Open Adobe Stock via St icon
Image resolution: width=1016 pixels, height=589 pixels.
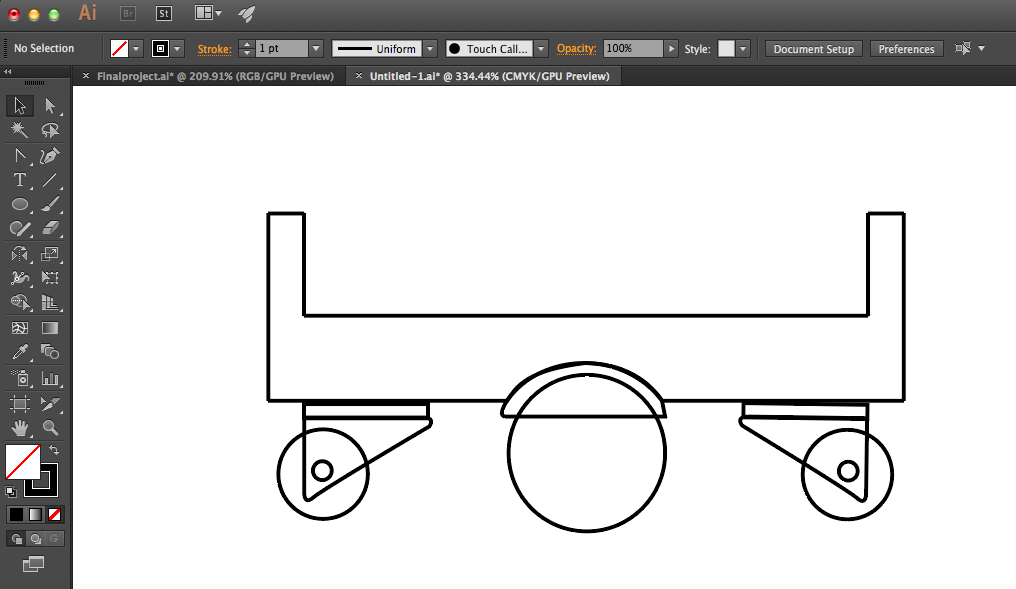164,13
